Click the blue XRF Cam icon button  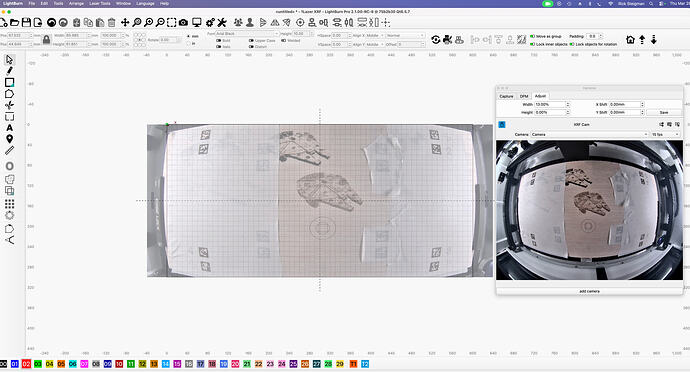pos(502,125)
